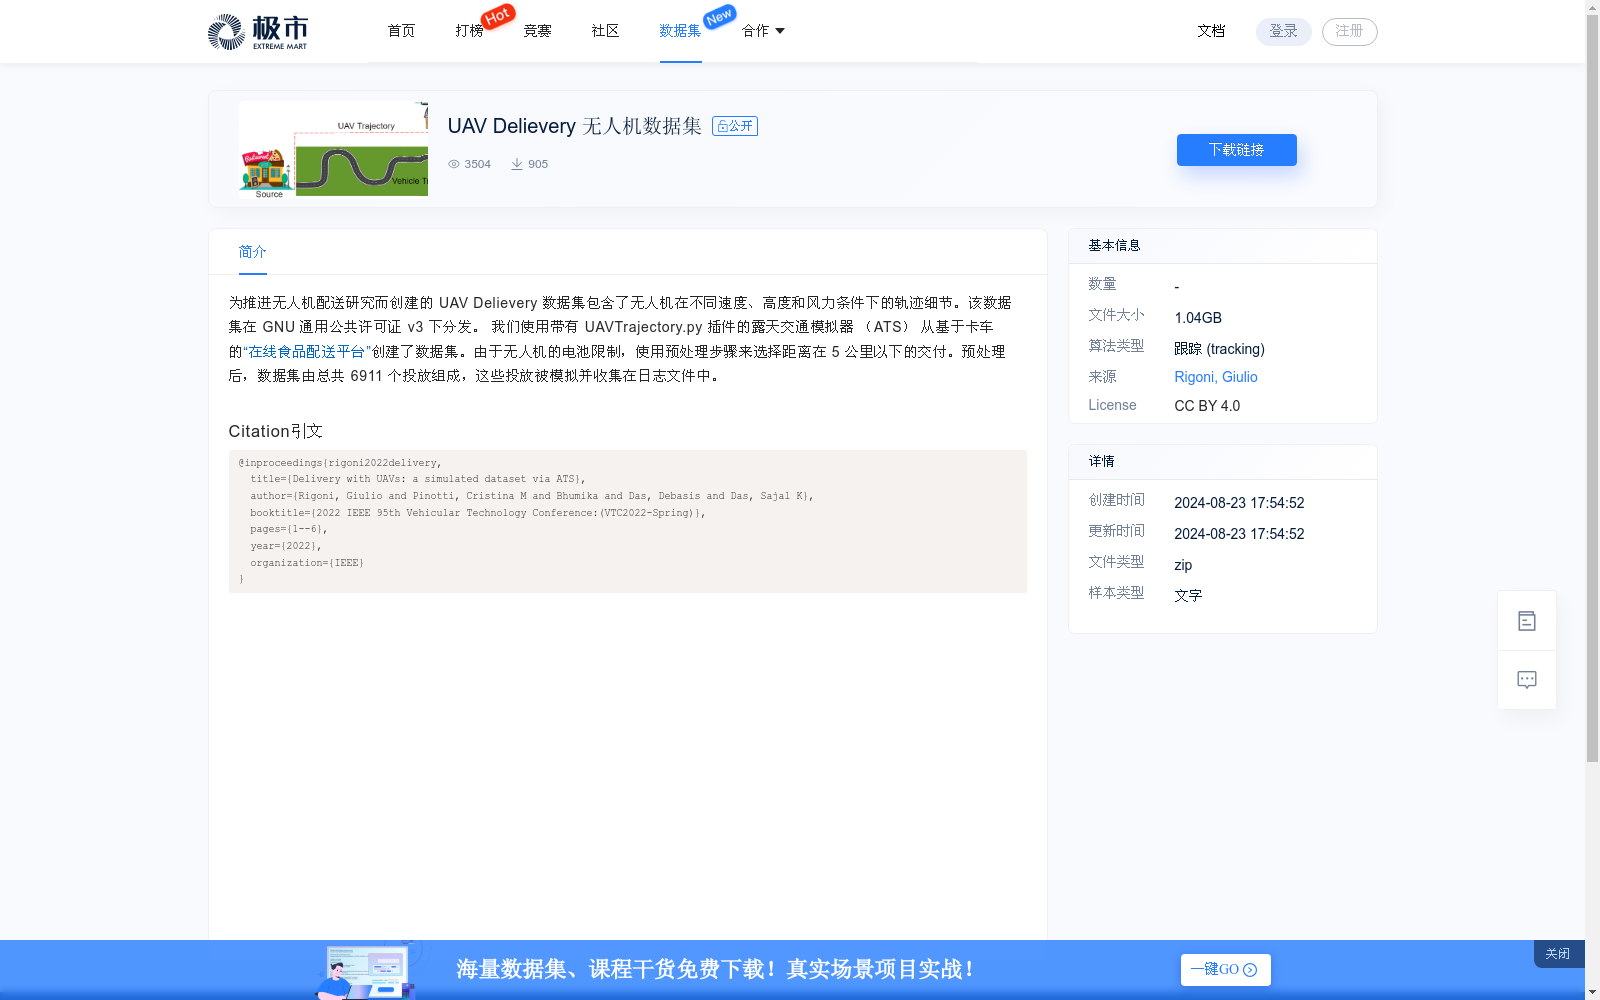Click the 创建时间 label in 详情 panel
1600x1000 pixels.
(1116, 500)
